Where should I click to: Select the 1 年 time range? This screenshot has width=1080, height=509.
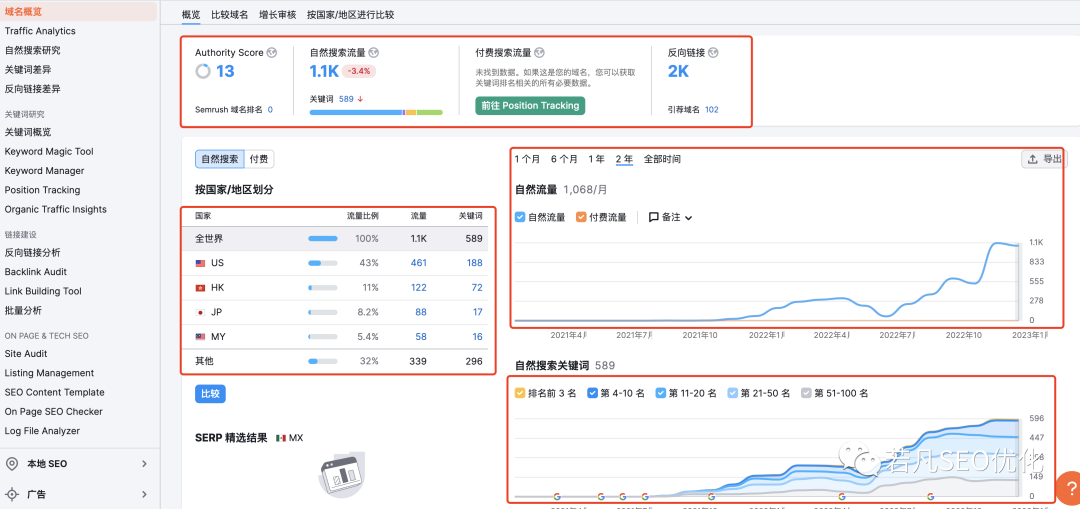click(596, 159)
